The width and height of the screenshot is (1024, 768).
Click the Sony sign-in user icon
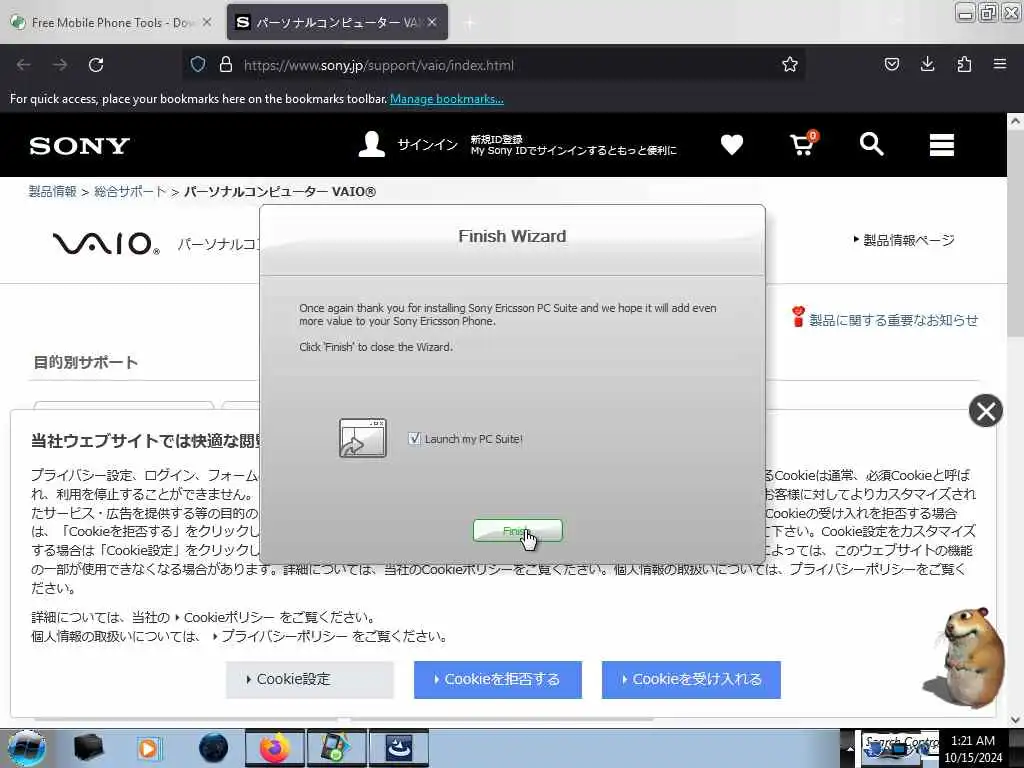tap(372, 144)
